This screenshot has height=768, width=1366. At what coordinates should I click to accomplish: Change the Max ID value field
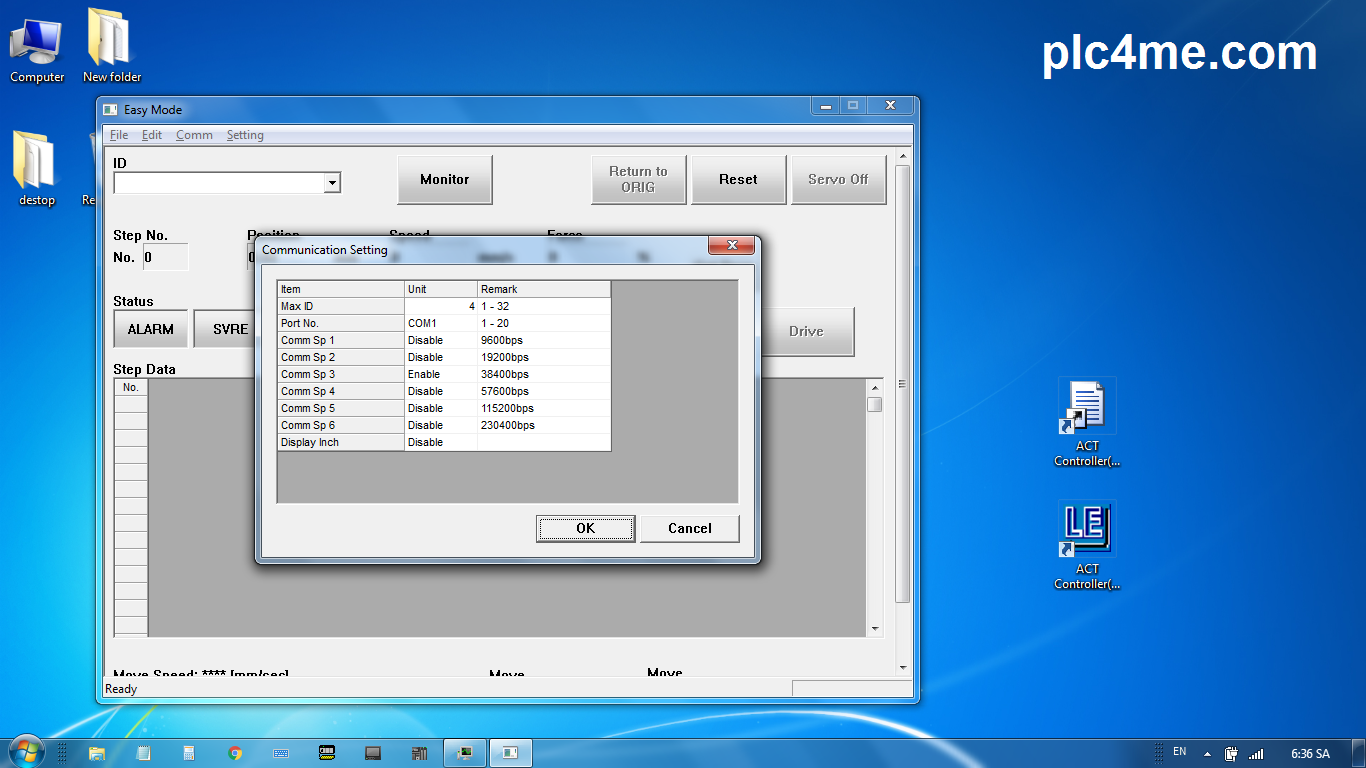tap(440, 306)
